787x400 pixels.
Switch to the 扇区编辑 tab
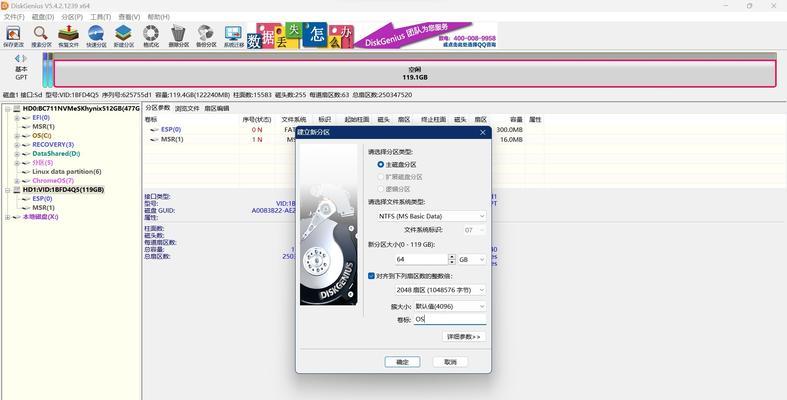point(216,108)
